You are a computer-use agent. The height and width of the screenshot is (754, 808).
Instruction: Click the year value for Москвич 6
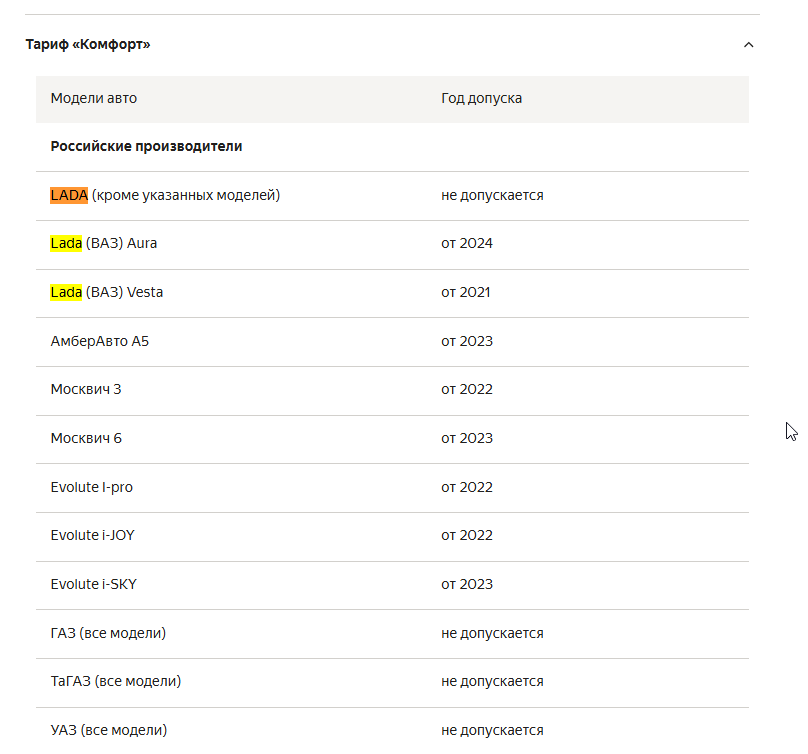pyautogui.click(x=467, y=438)
